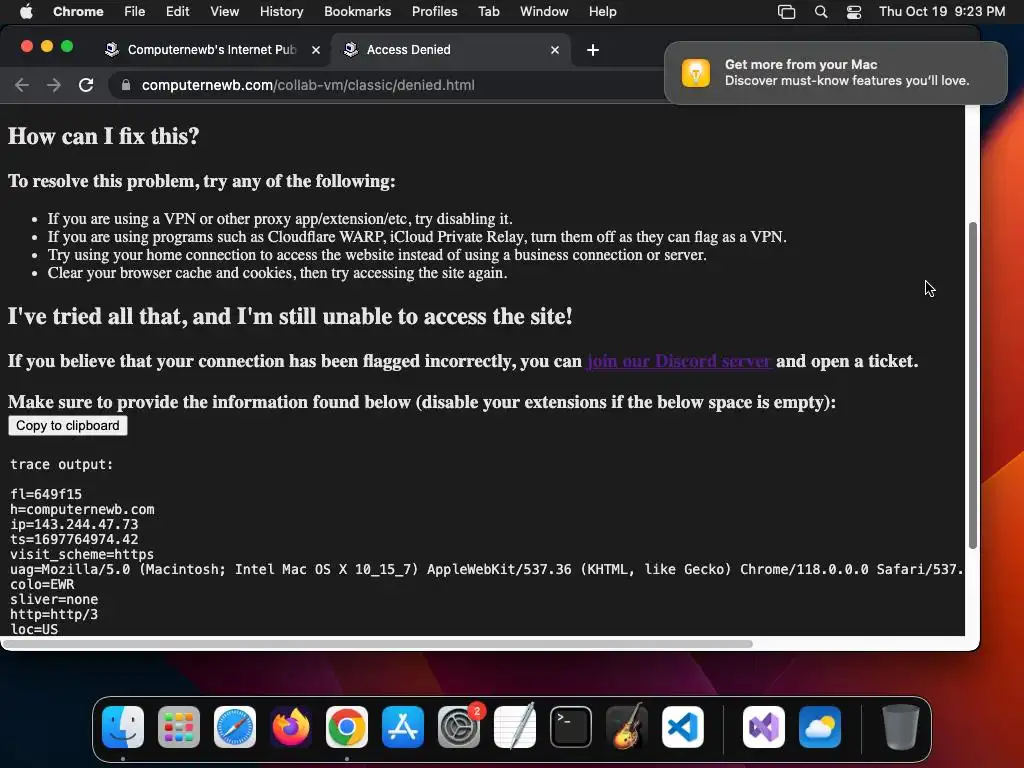Open the cloud app dock icon

820,726
